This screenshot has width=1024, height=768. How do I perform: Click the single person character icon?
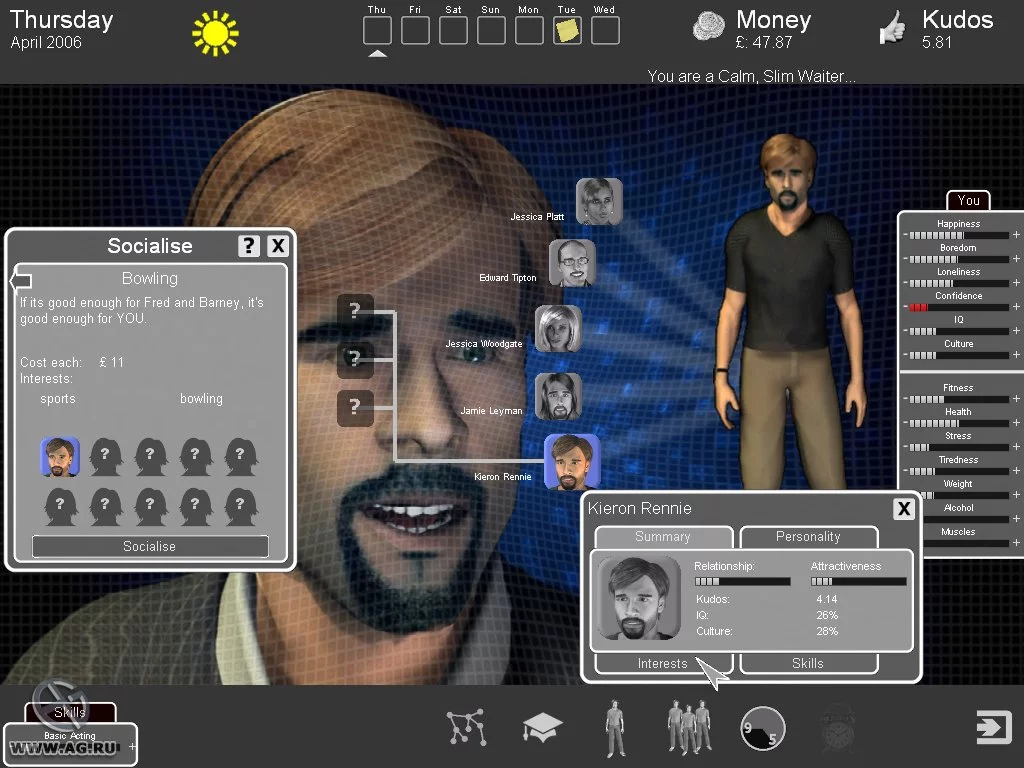(614, 728)
